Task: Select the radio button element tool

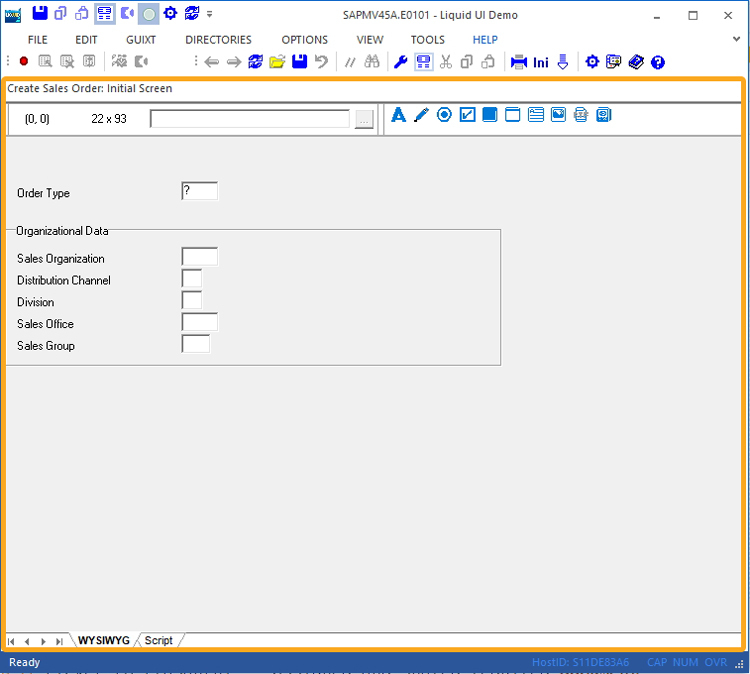Action: tap(444, 115)
